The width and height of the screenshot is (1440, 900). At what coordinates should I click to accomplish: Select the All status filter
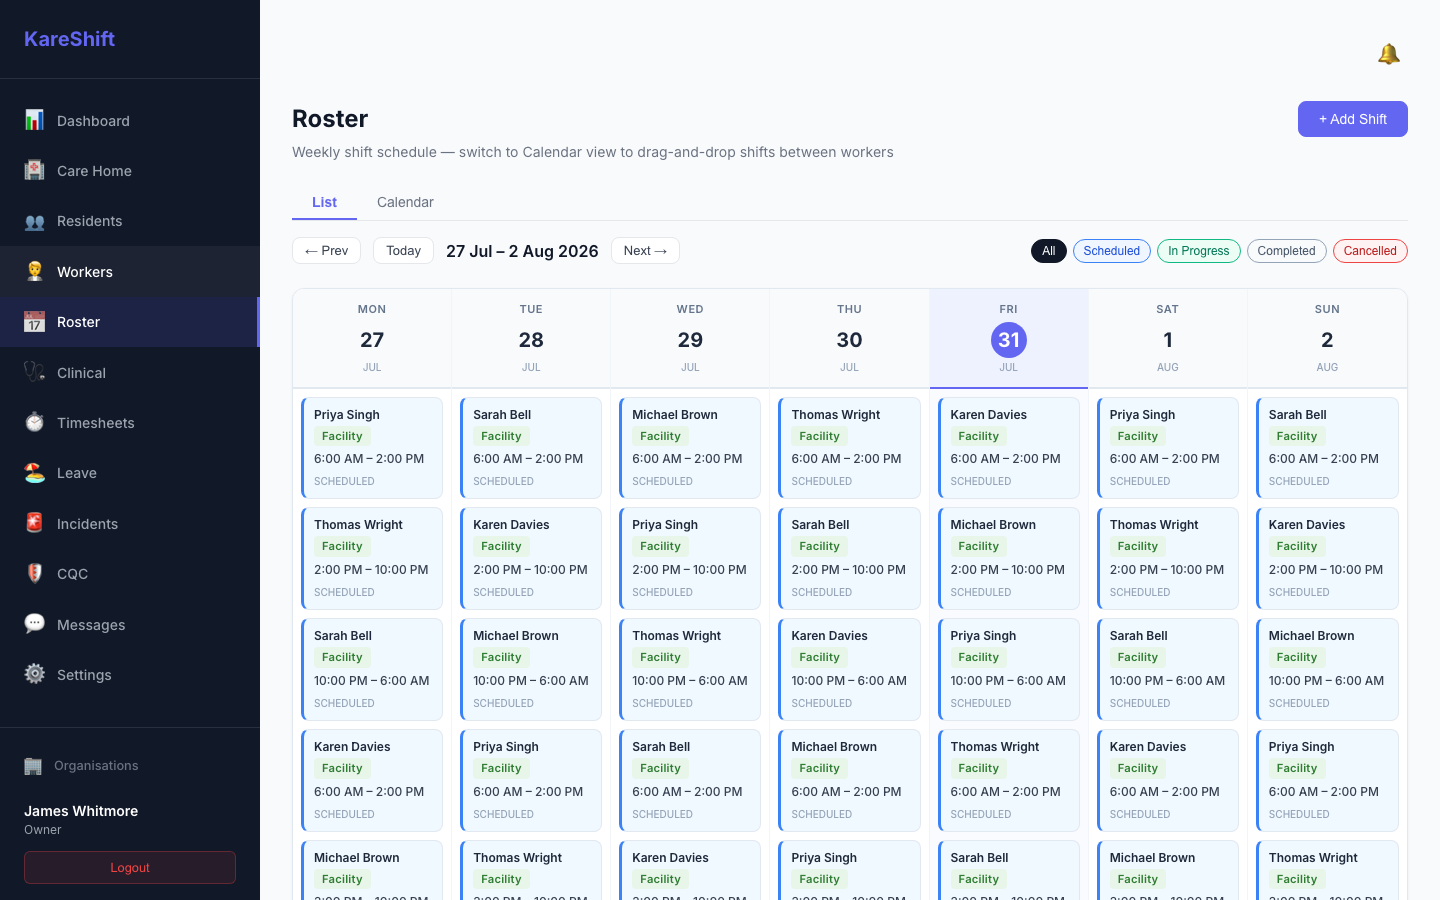pos(1048,251)
